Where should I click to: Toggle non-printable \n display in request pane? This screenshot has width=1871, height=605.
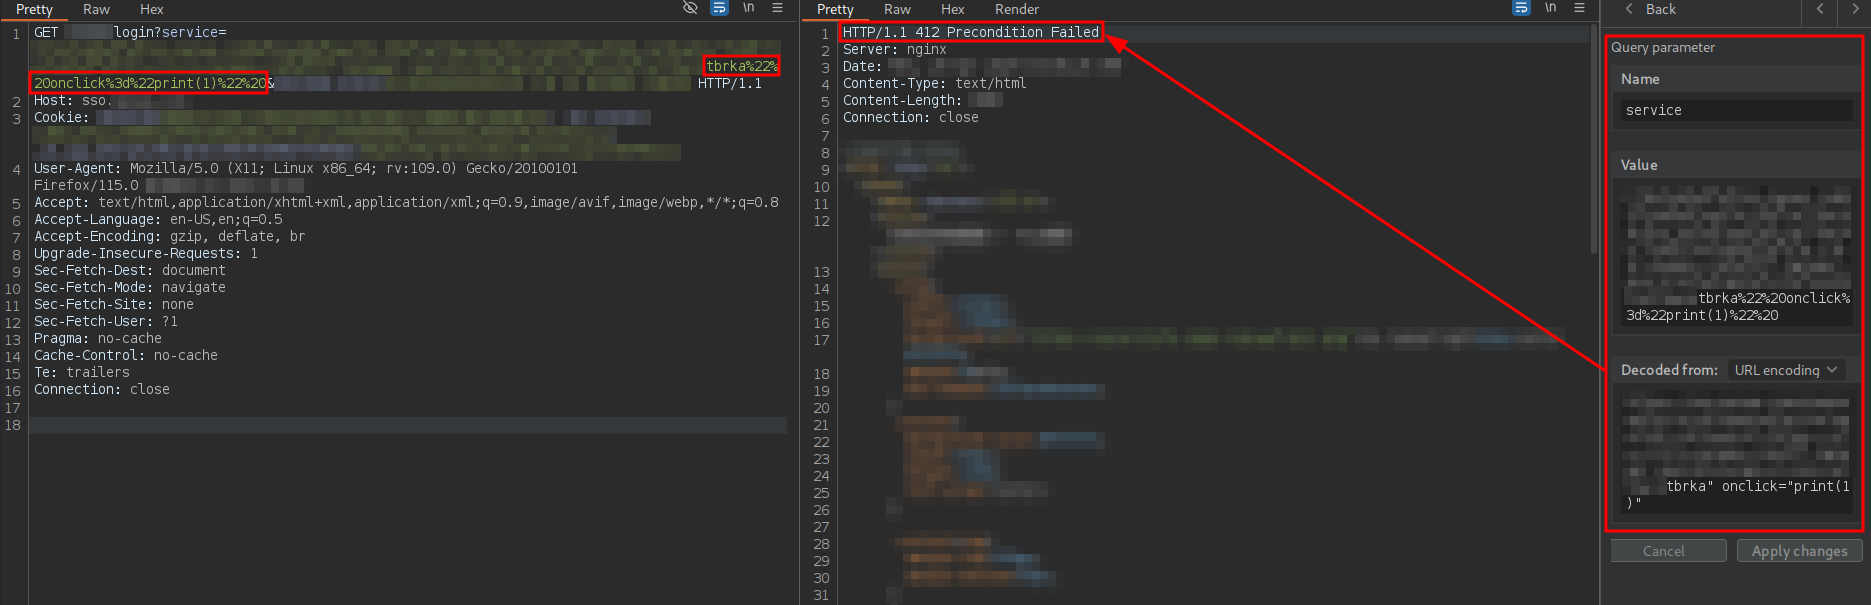(748, 8)
